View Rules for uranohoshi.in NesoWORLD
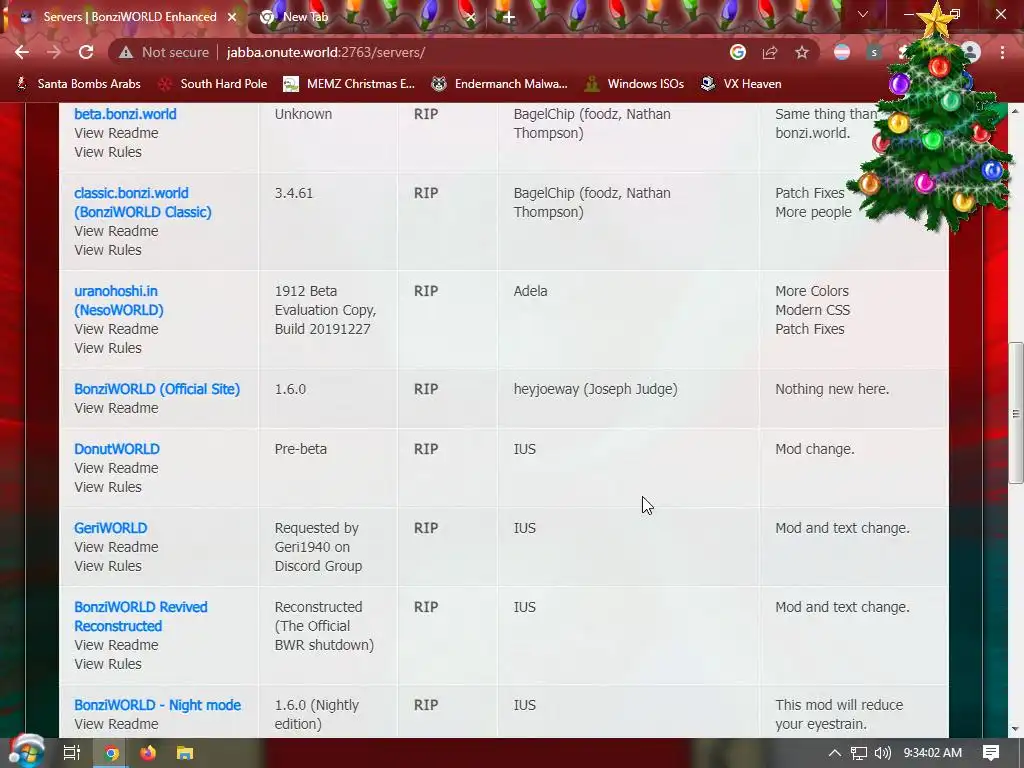Viewport: 1024px width, 768px height. 108,347
